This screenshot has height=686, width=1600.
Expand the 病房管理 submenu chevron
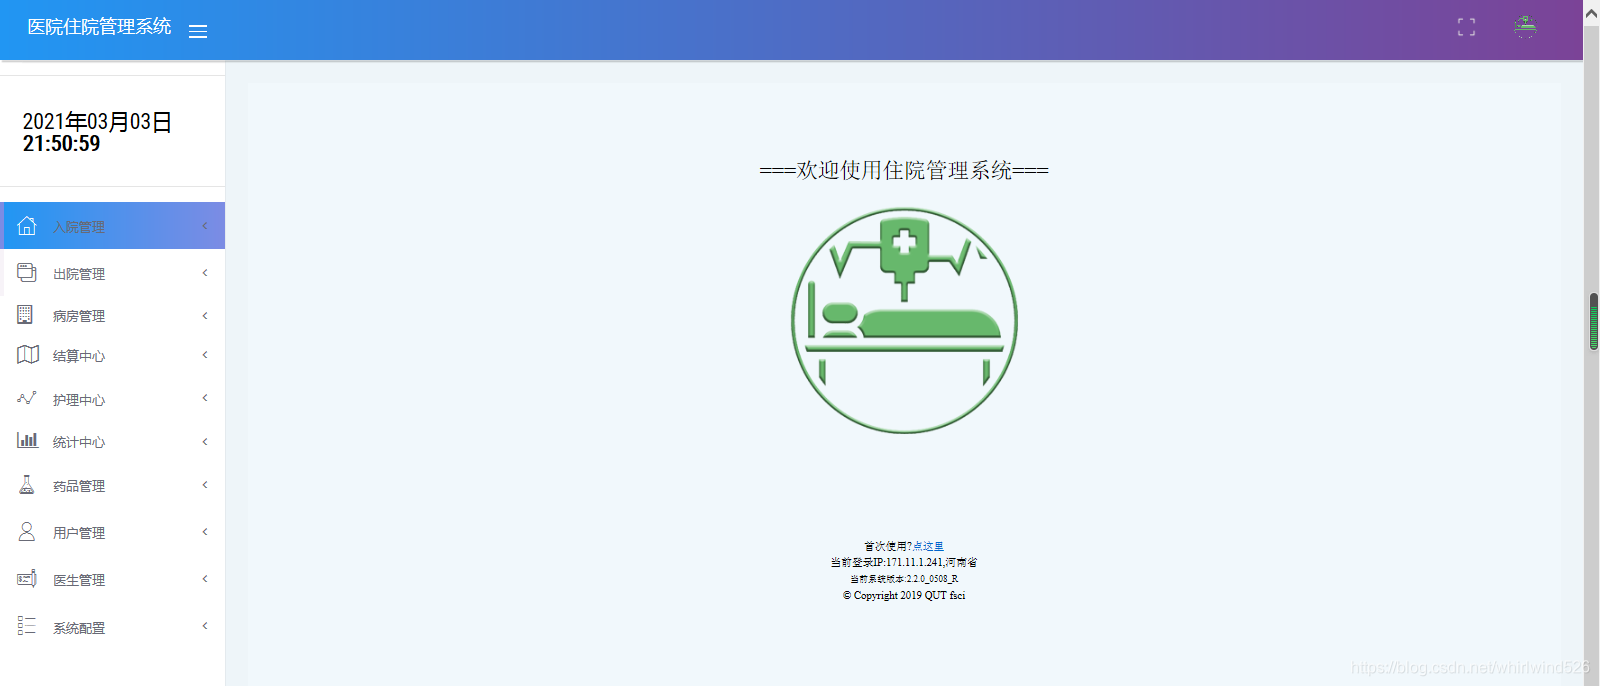(x=205, y=316)
